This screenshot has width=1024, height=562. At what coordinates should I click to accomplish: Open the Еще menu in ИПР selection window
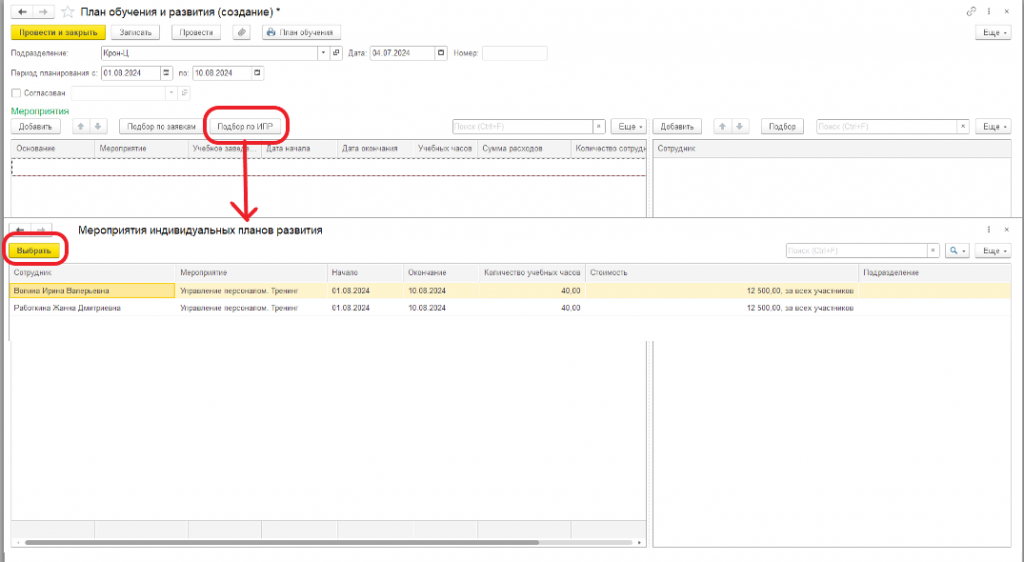[993, 251]
